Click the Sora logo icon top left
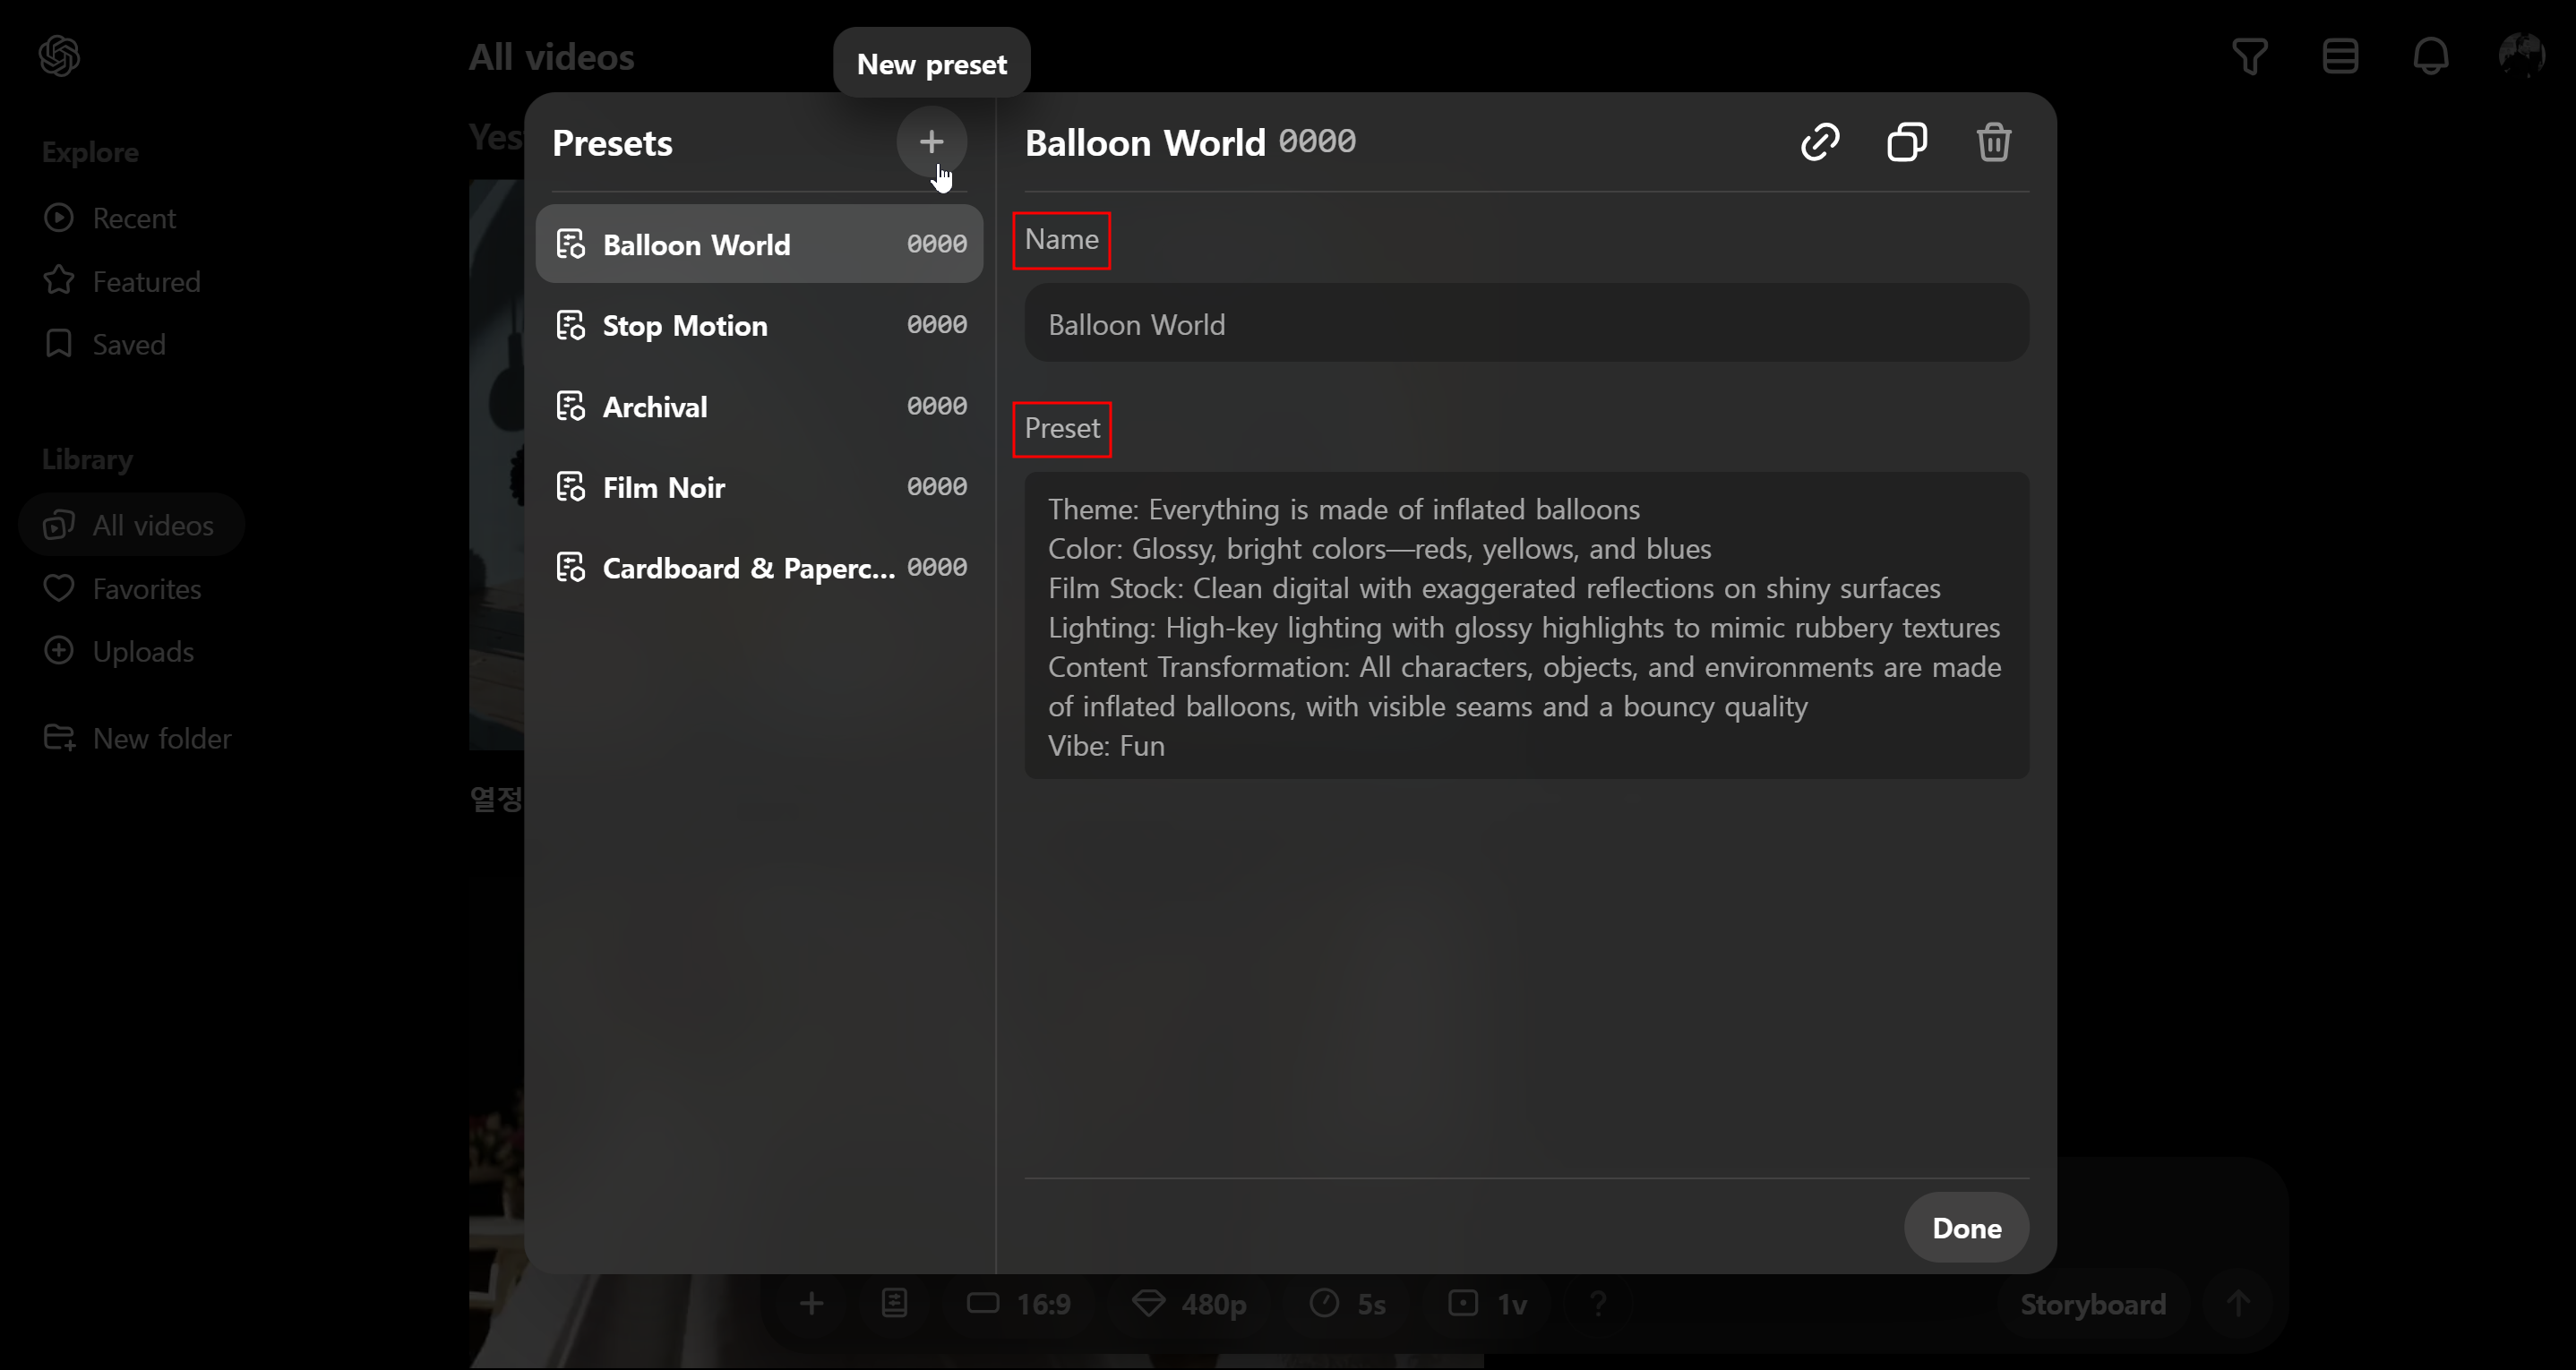Image resolution: width=2576 pixels, height=1370 pixels. coord(60,56)
